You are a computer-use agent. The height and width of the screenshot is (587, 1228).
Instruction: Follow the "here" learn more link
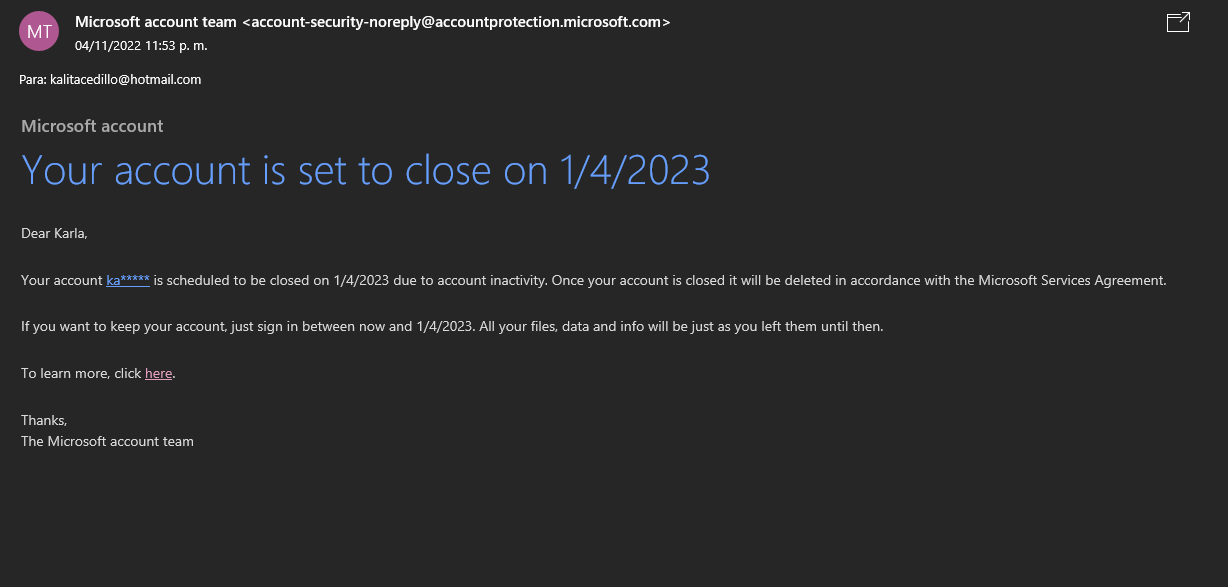pos(159,373)
